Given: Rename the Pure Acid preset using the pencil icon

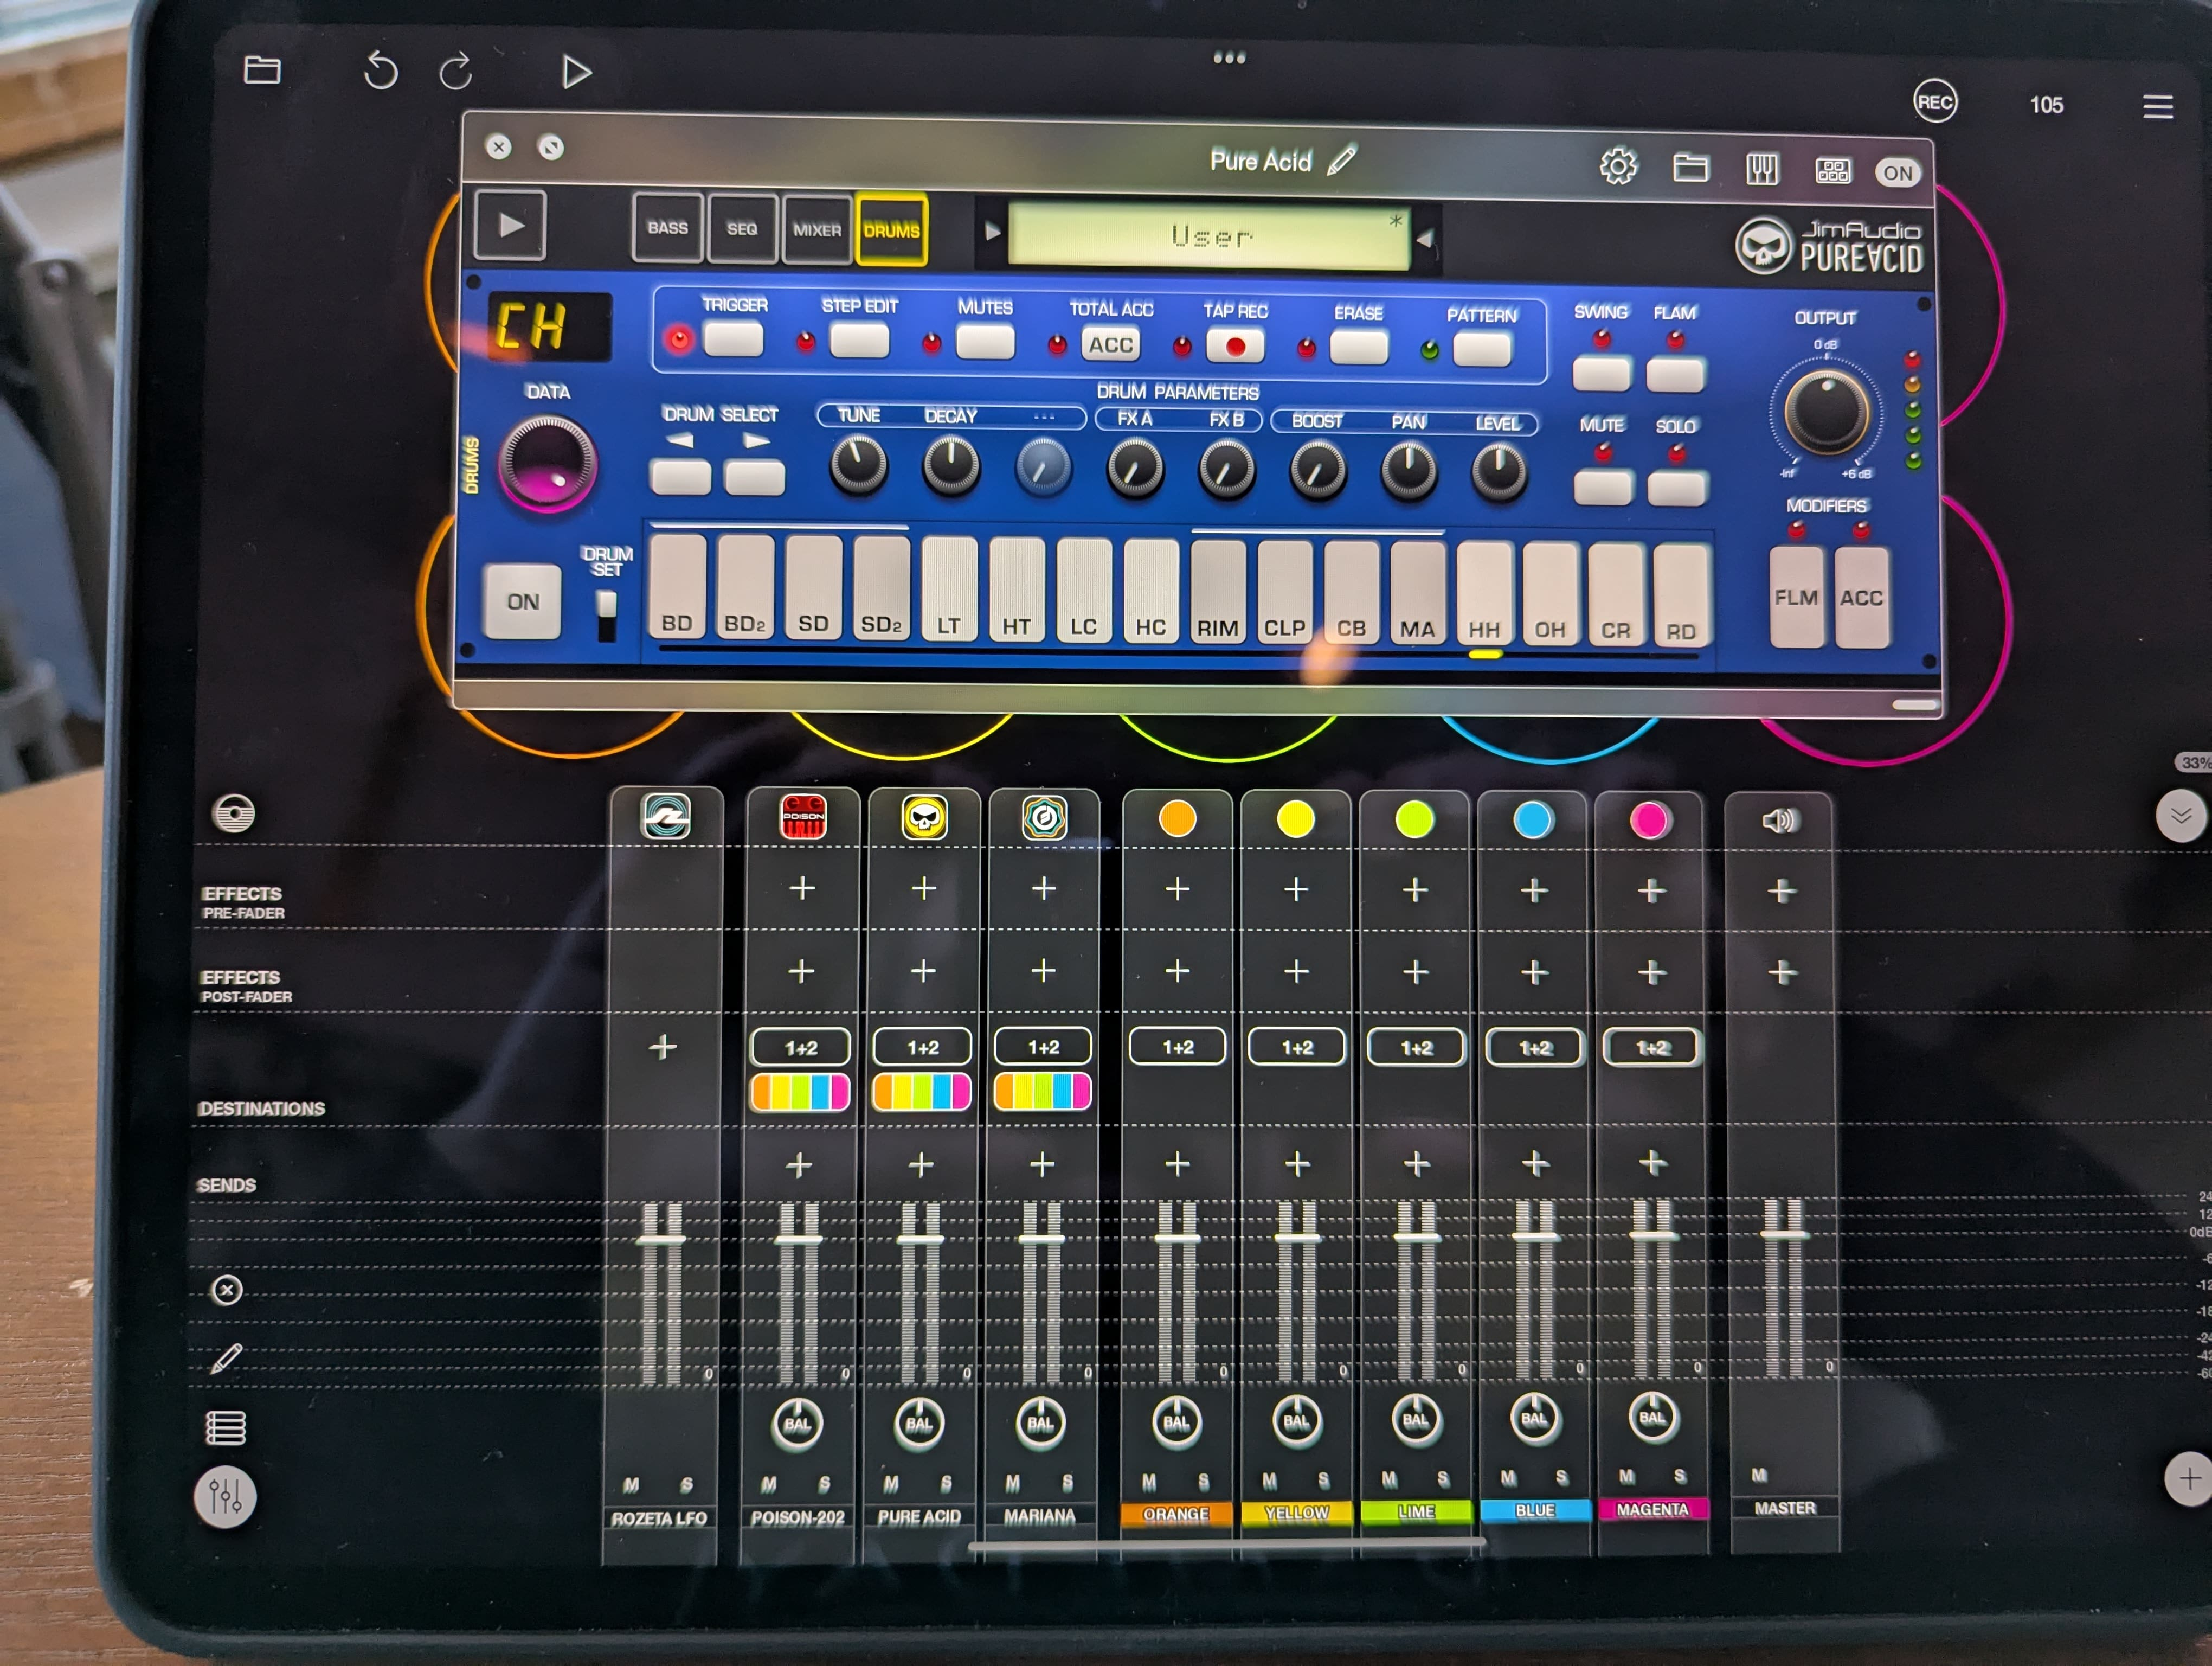Looking at the screenshot, I should pyautogui.click(x=1342, y=160).
